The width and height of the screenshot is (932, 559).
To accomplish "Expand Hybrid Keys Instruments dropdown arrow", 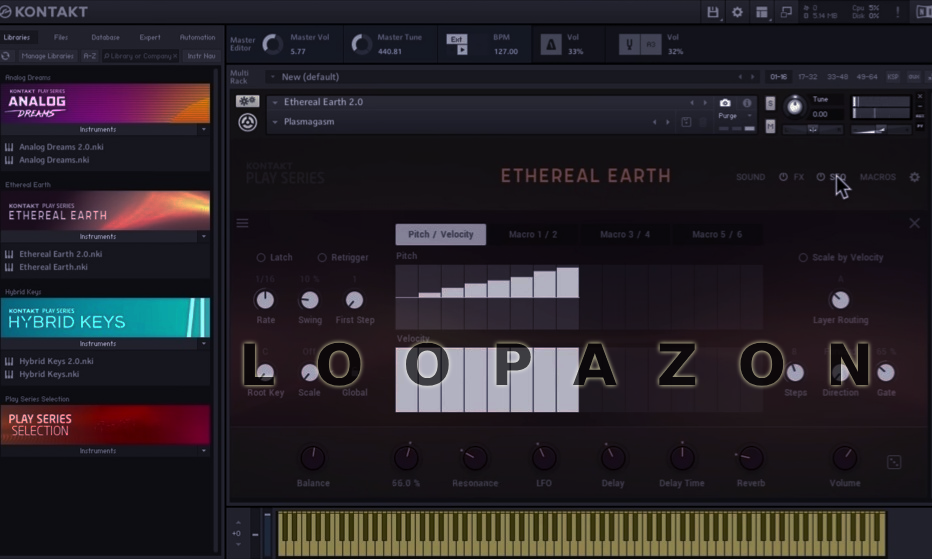I will (x=204, y=343).
